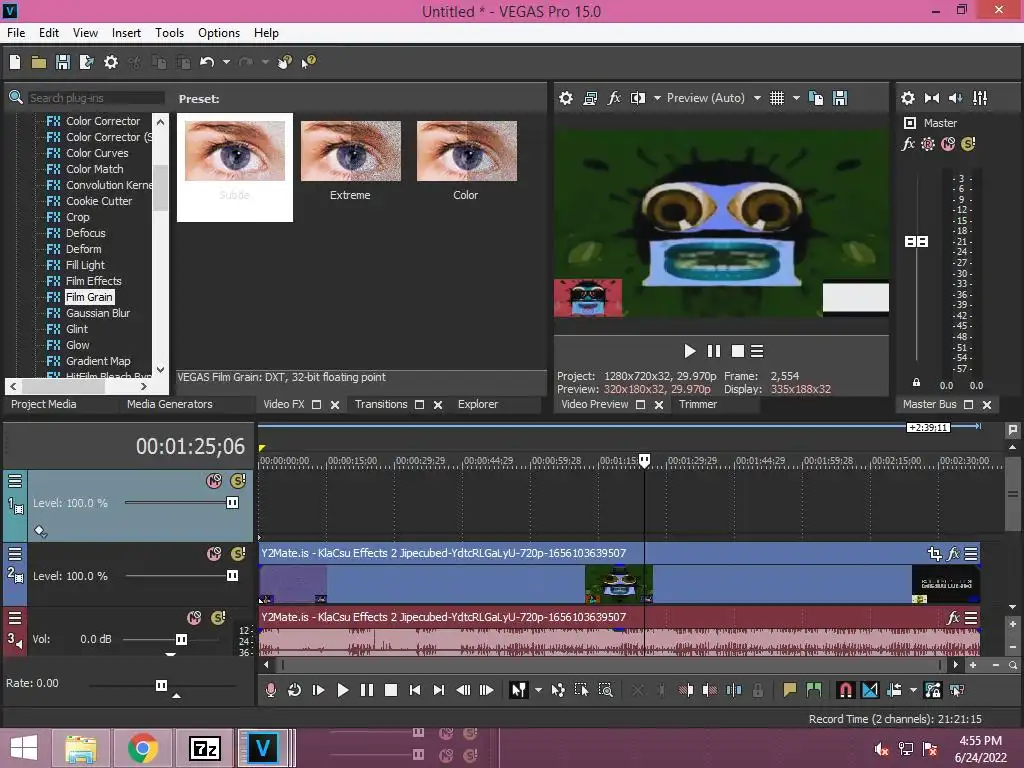Screen dimensions: 1024x768
Task: Open the Overlays grid dropdown arrow
Action: pos(796,98)
